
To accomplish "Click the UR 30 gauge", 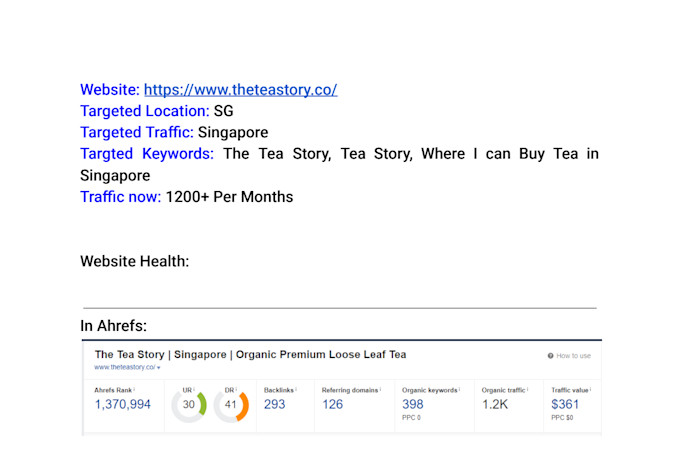I will pos(189,405).
